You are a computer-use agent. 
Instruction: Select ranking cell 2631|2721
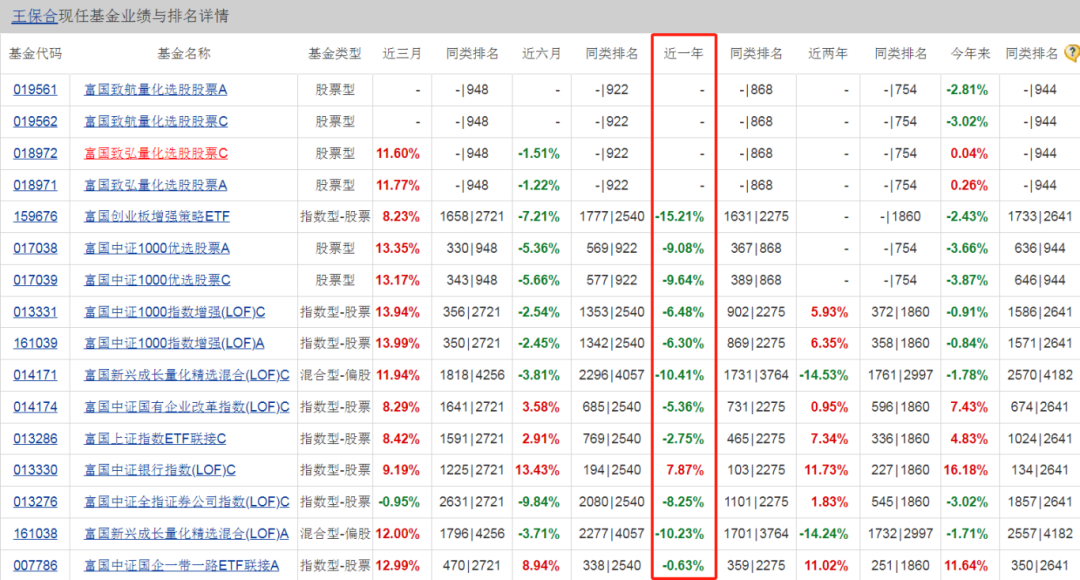point(472,501)
